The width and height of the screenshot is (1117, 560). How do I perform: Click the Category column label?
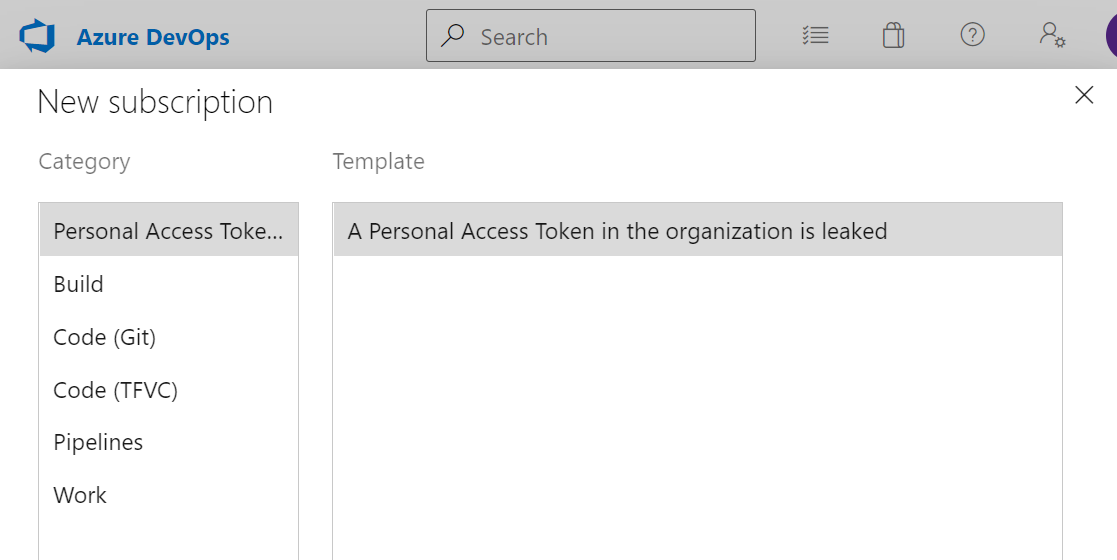84,162
